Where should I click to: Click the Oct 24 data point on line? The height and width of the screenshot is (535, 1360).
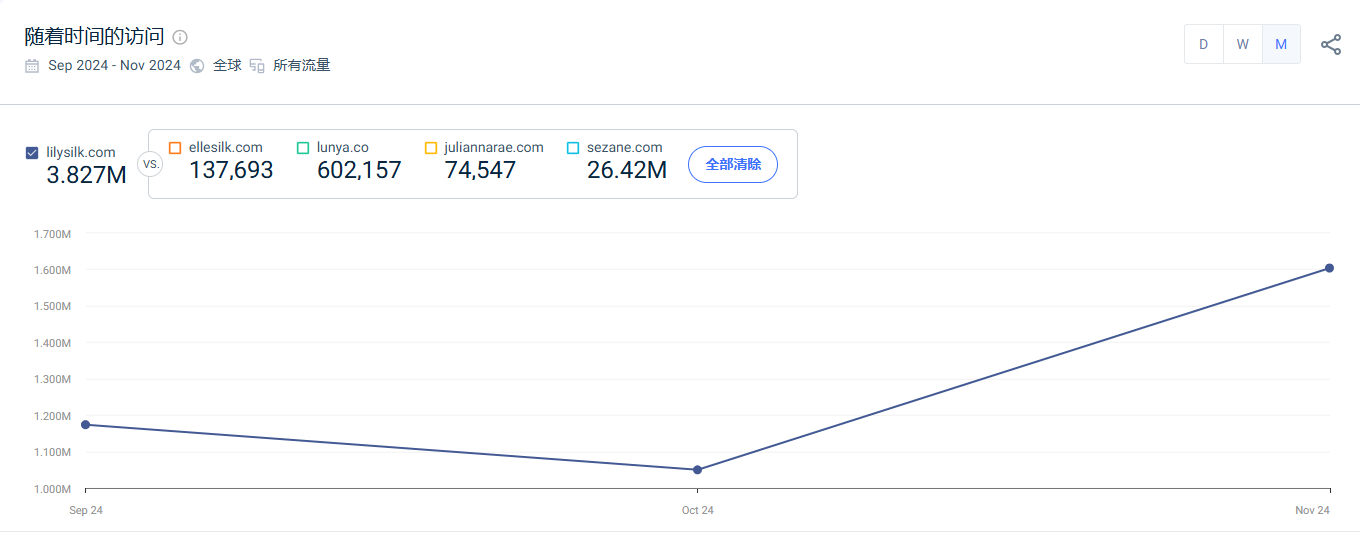pos(697,470)
